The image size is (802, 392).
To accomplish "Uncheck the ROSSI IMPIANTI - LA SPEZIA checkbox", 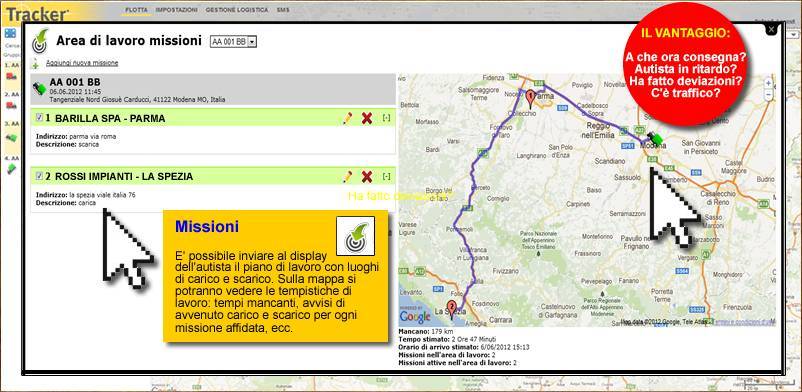I will [x=39, y=176].
